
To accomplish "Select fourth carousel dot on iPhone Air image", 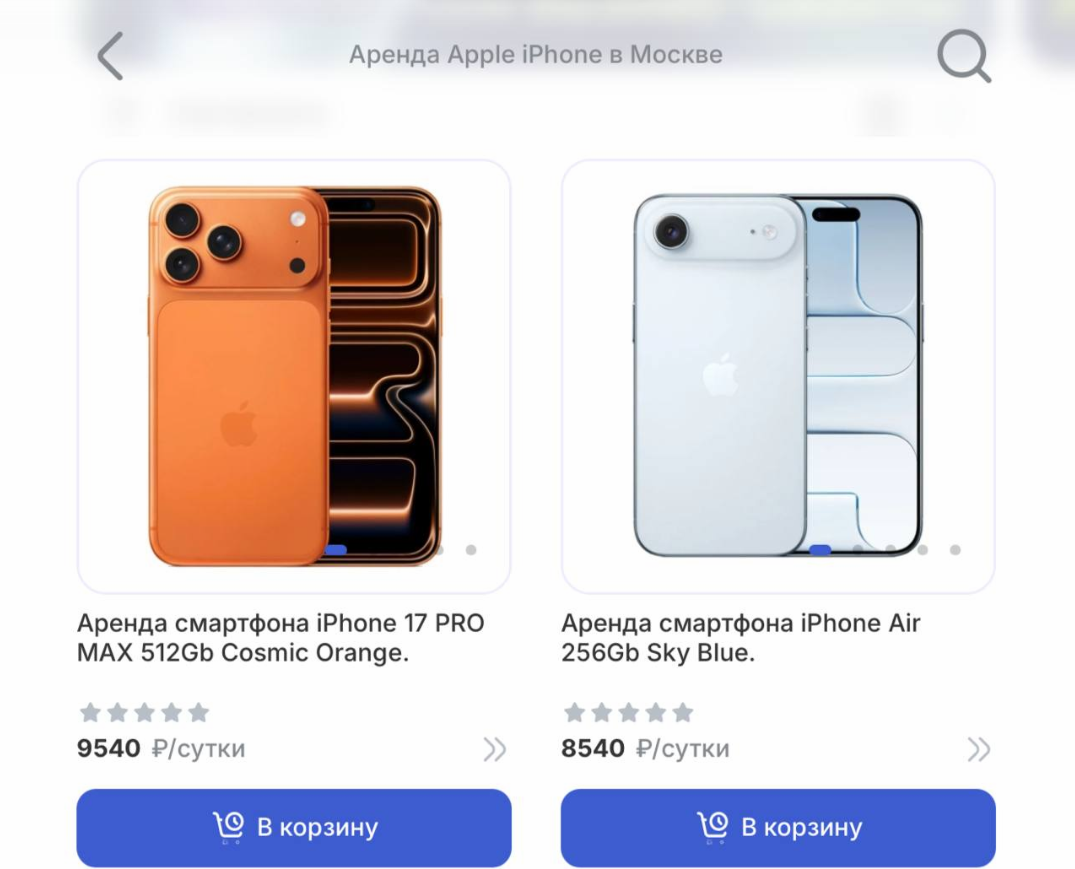I will pos(923,550).
